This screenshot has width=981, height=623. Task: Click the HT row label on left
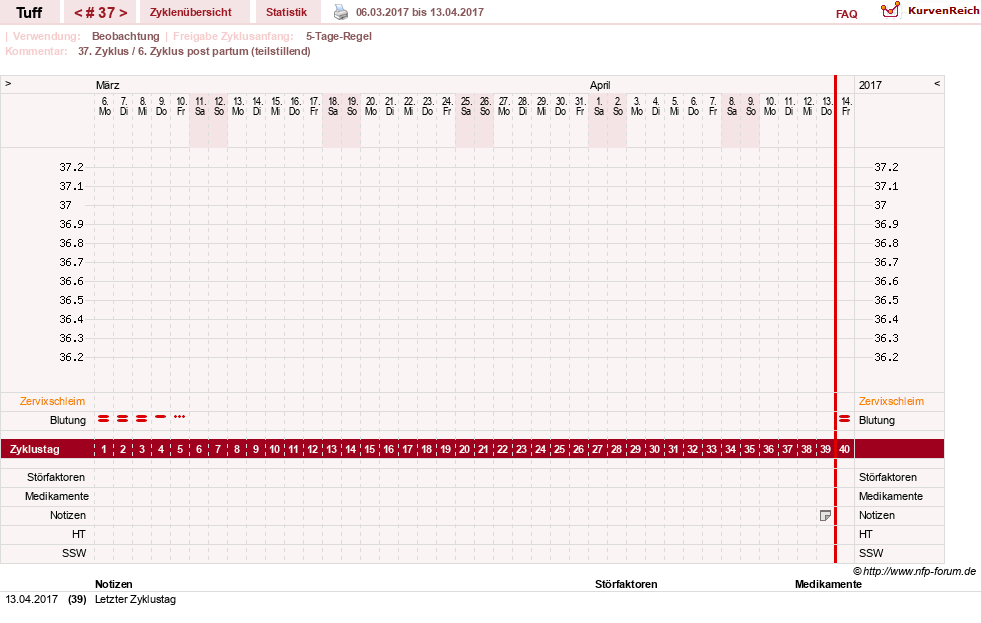click(x=78, y=534)
